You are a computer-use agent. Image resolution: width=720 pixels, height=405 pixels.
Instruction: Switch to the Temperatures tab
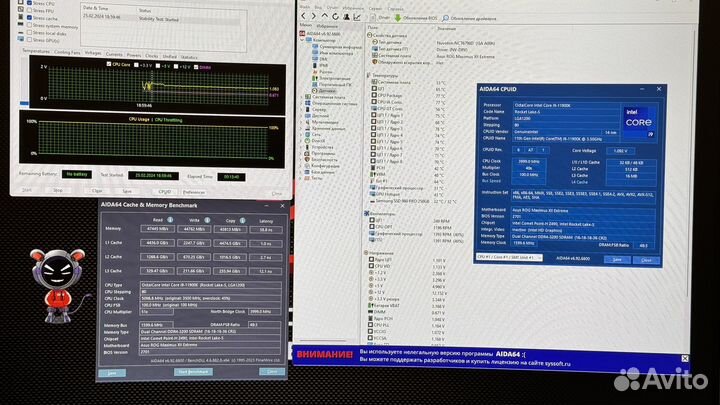(35, 51)
